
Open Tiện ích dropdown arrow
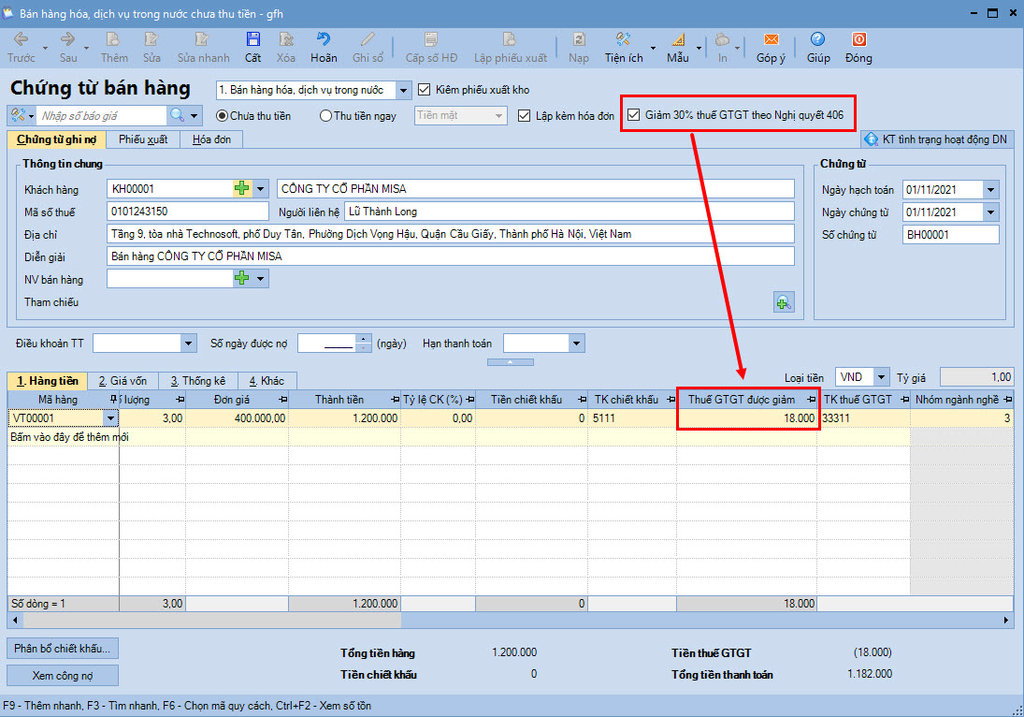[x=652, y=48]
